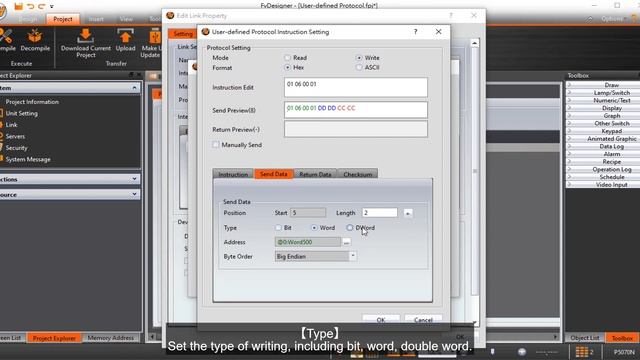
Task: Open Link in Project Explorer
Action: point(11,124)
